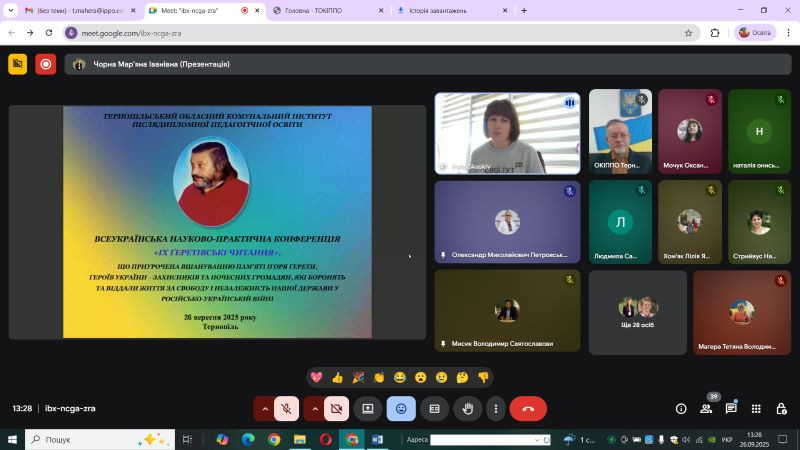
Task: Open the in-call chat panel
Action: coord(731,408)
